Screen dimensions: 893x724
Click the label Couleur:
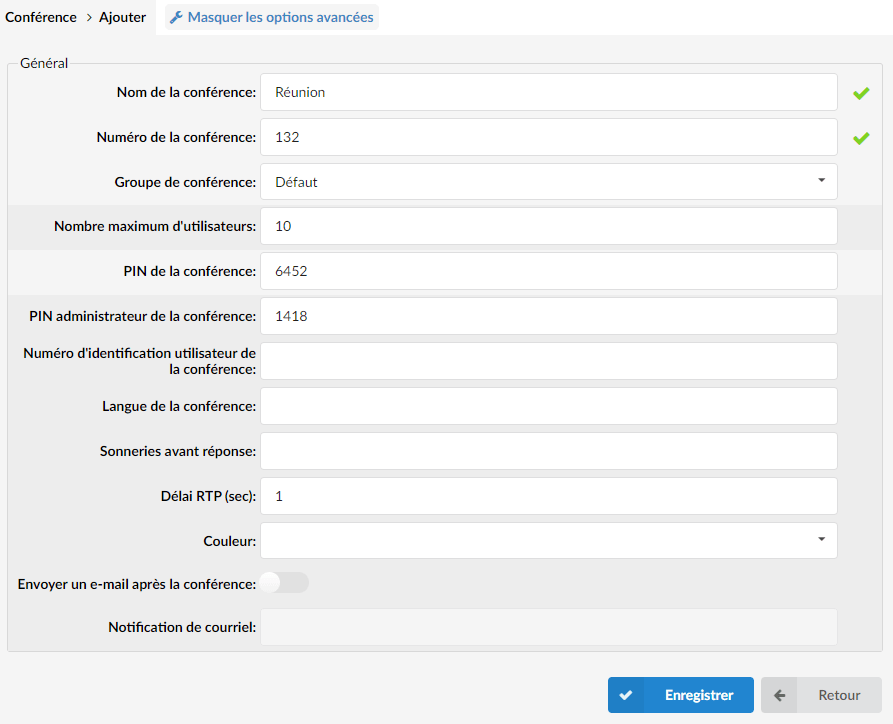(x=230, y=541)
